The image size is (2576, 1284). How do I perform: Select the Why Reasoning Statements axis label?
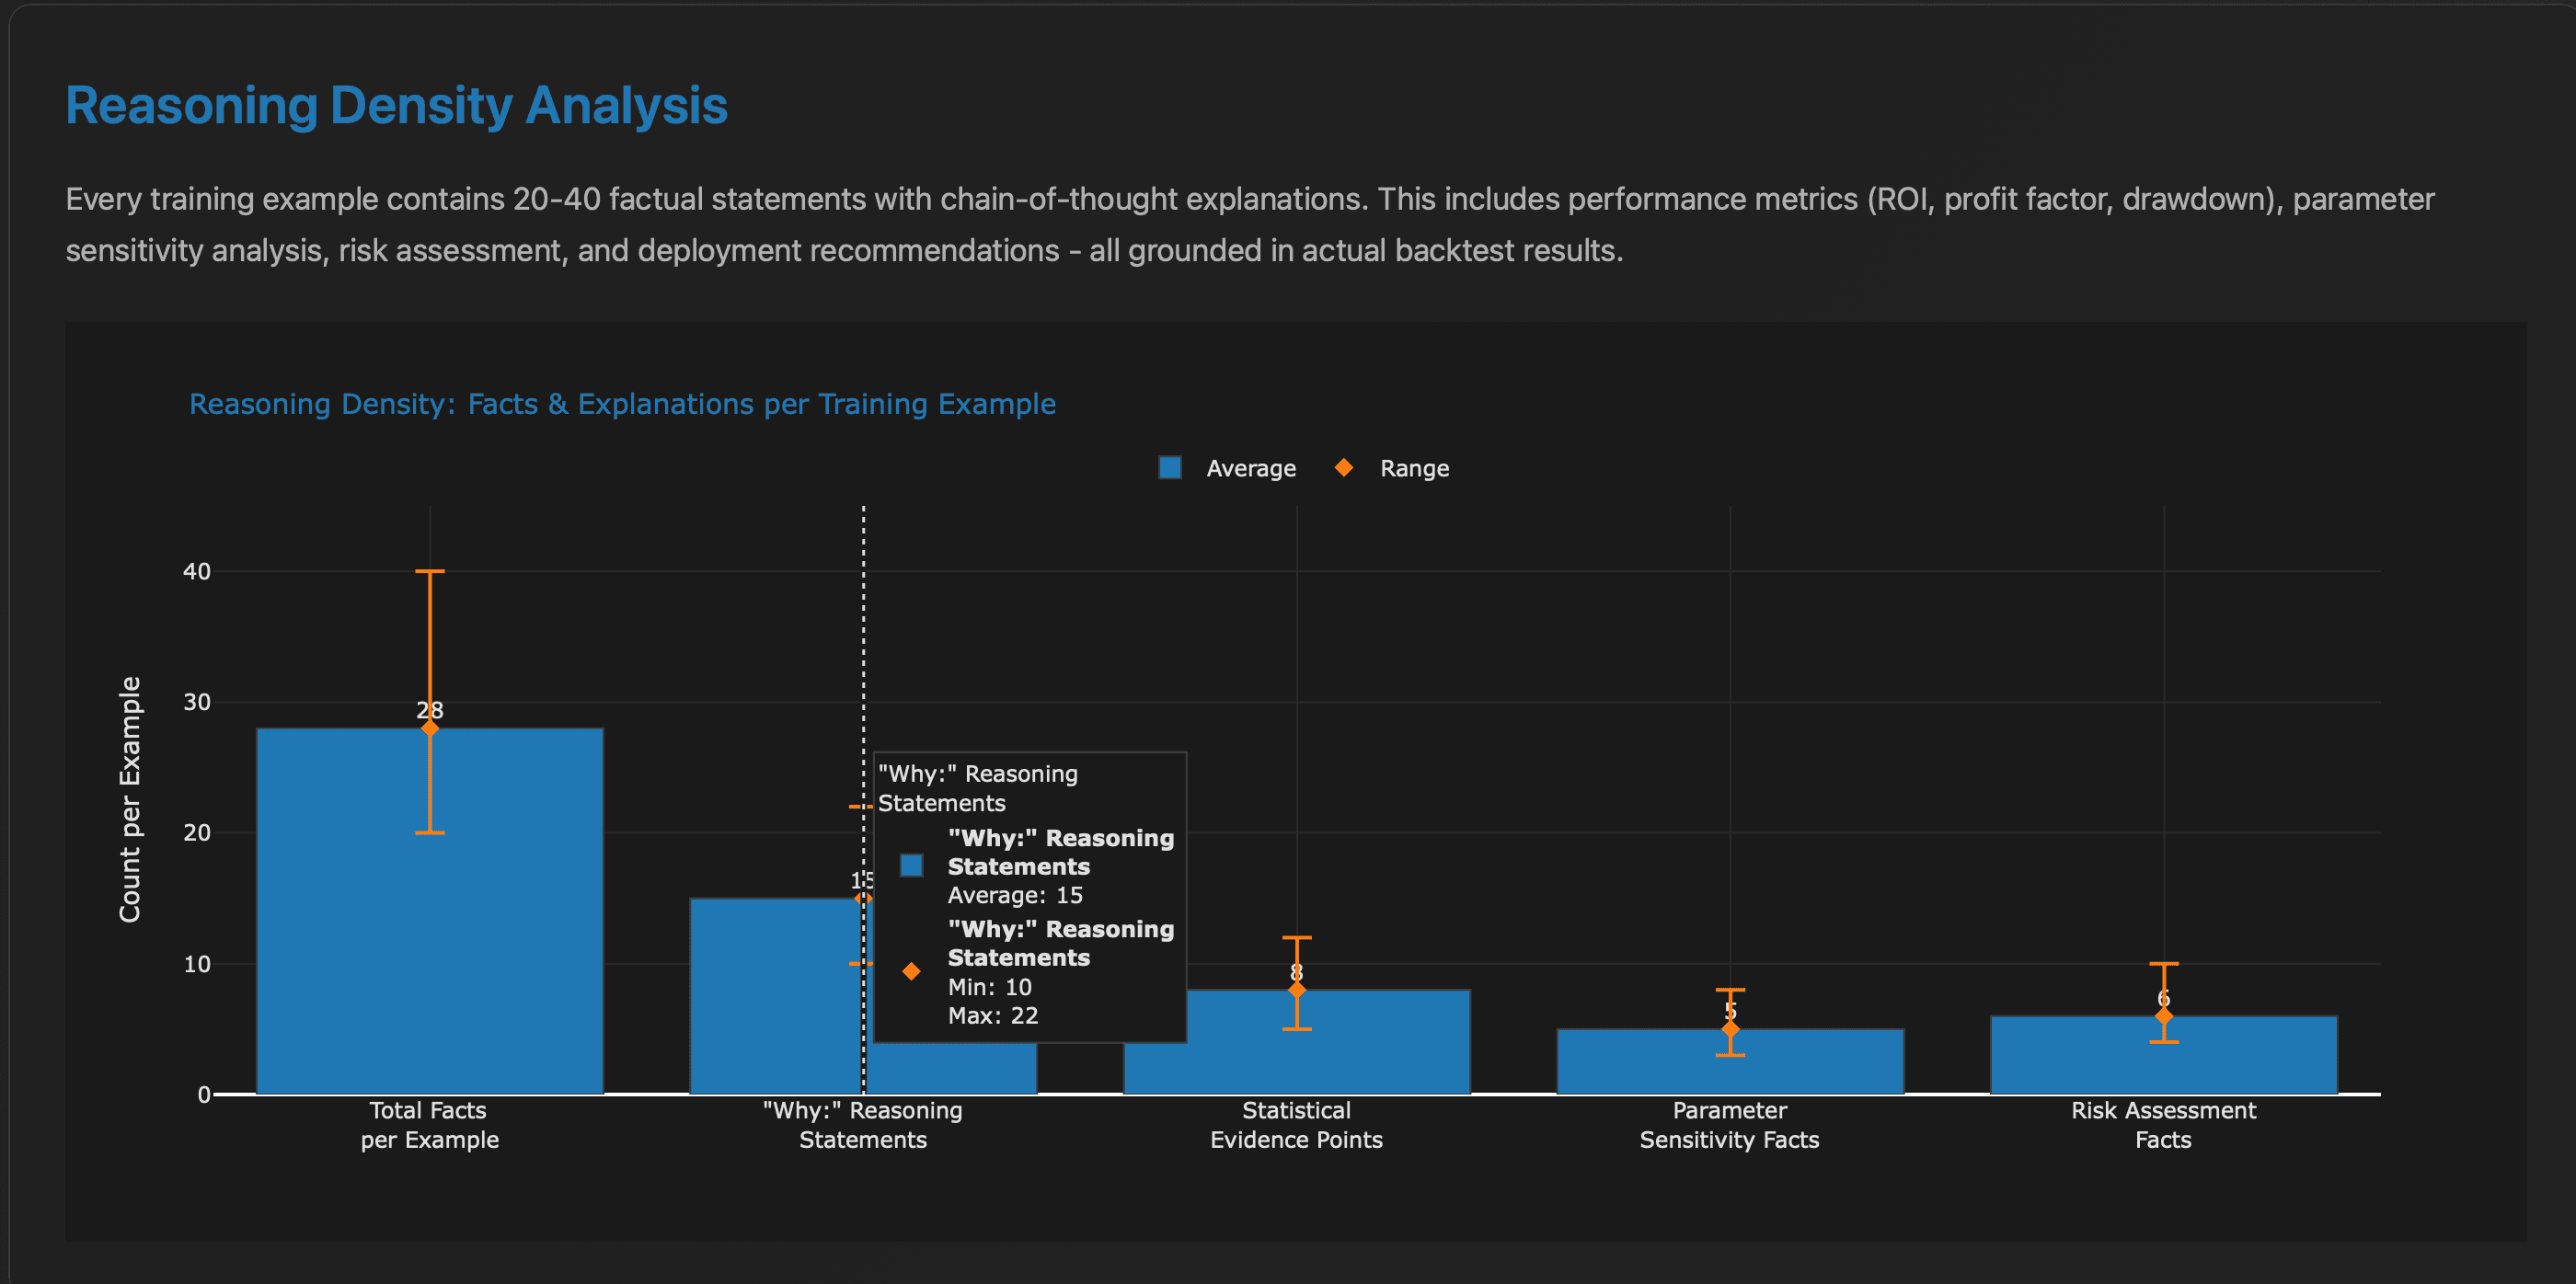[x=862, y=1124]
